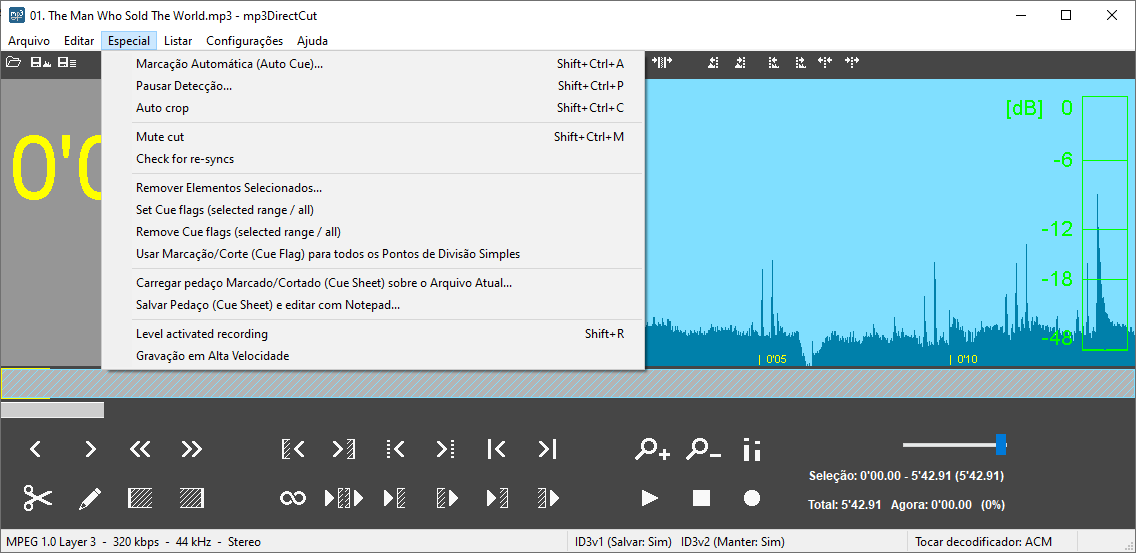Click the Total: 5'42.91 text

[845, 504]
